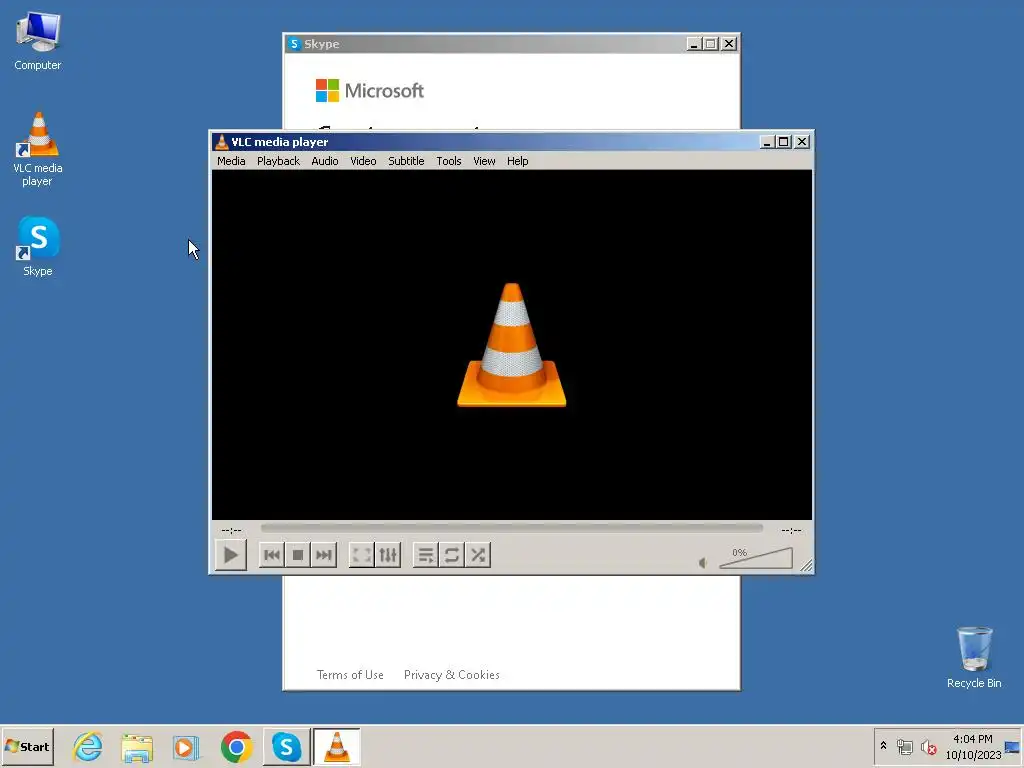1024x768 pixels.
Task: Toggle VLC fullscreen video mode
Action: coord(361,555)
